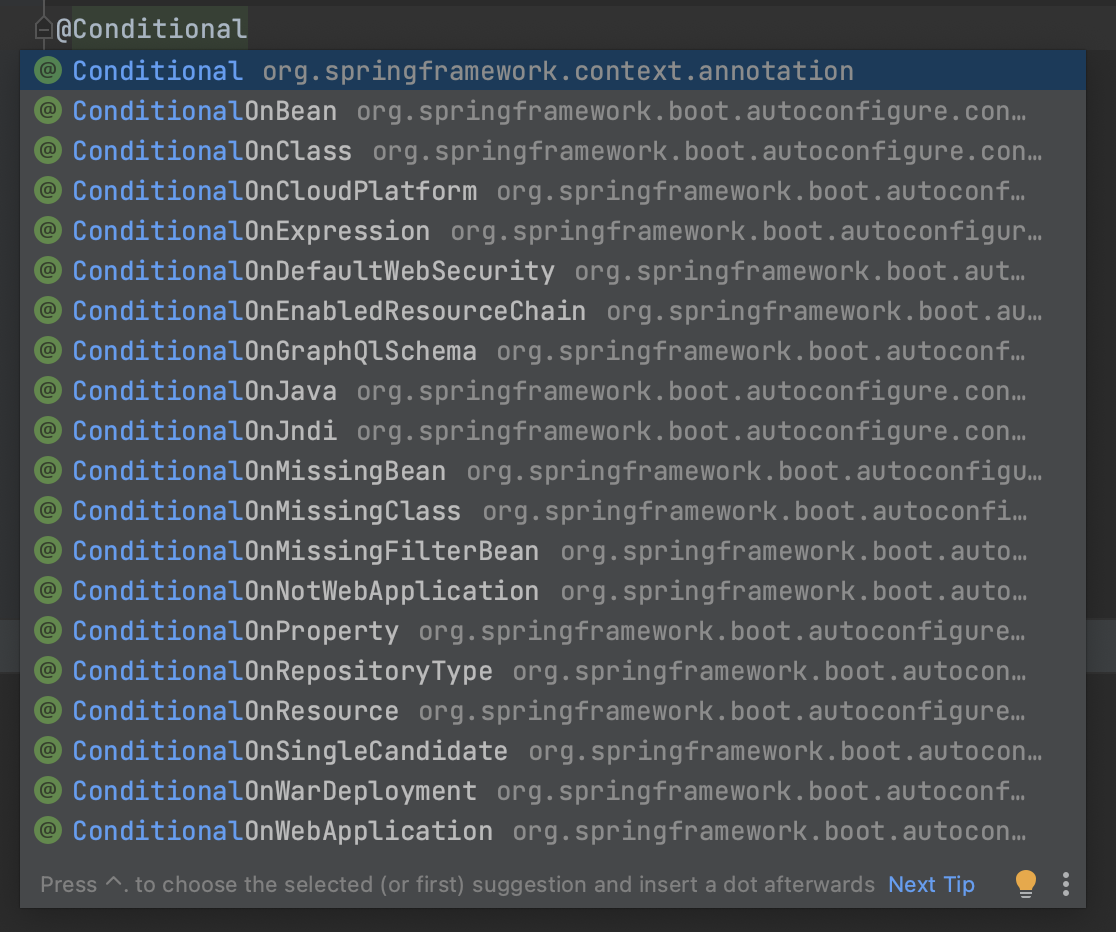Select the ConditionalOnExpression suggestion

click(x=250, y=230)
